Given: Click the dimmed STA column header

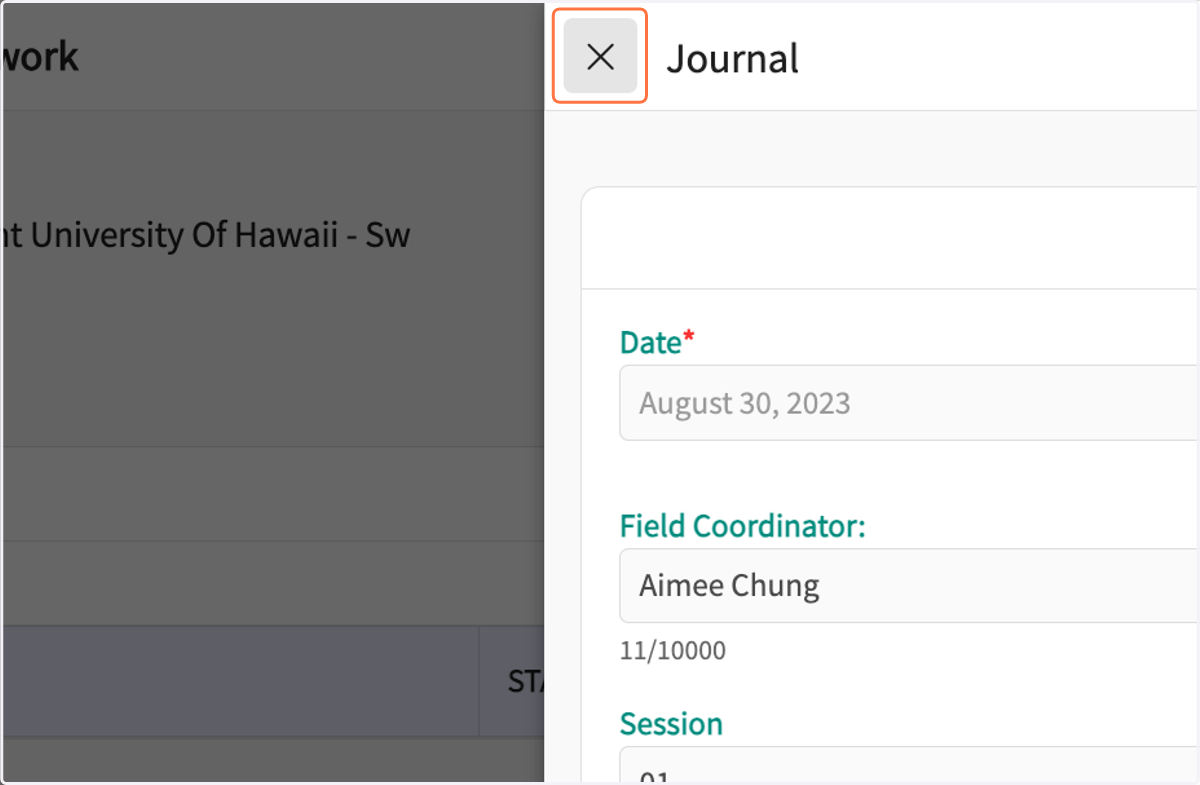Looking at the screenshot, I should pyautogui.click(x=525, y=681).
